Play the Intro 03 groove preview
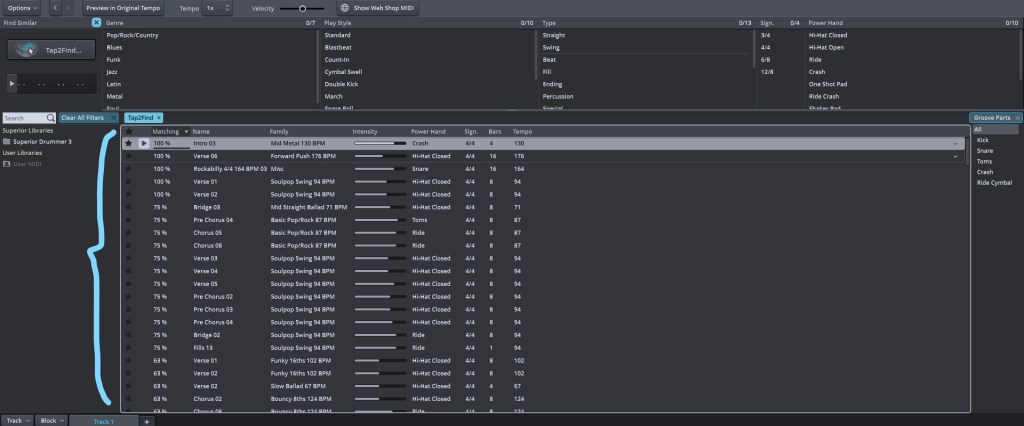The width and height of the screenshot is (1024, 426). [143, 143]
